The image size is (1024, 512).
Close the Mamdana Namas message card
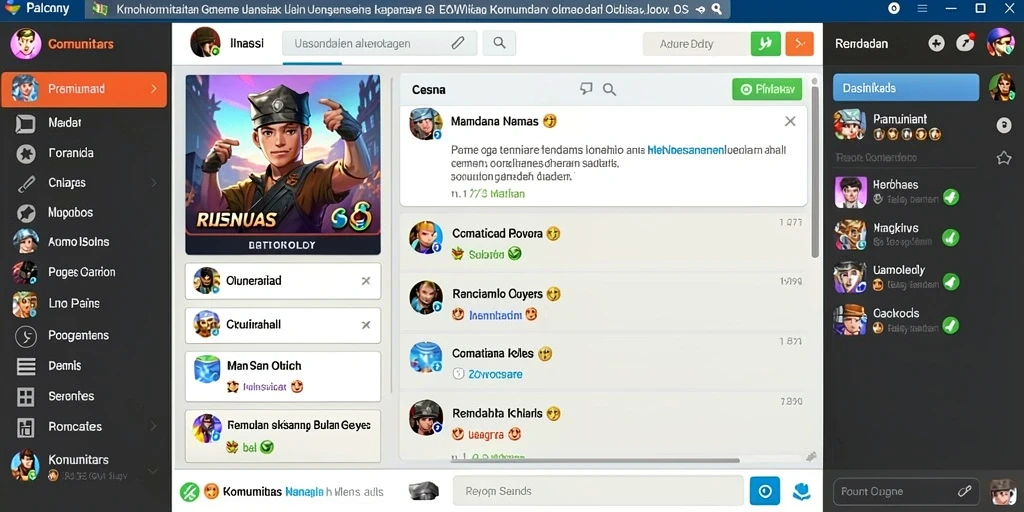pos(790,121)
